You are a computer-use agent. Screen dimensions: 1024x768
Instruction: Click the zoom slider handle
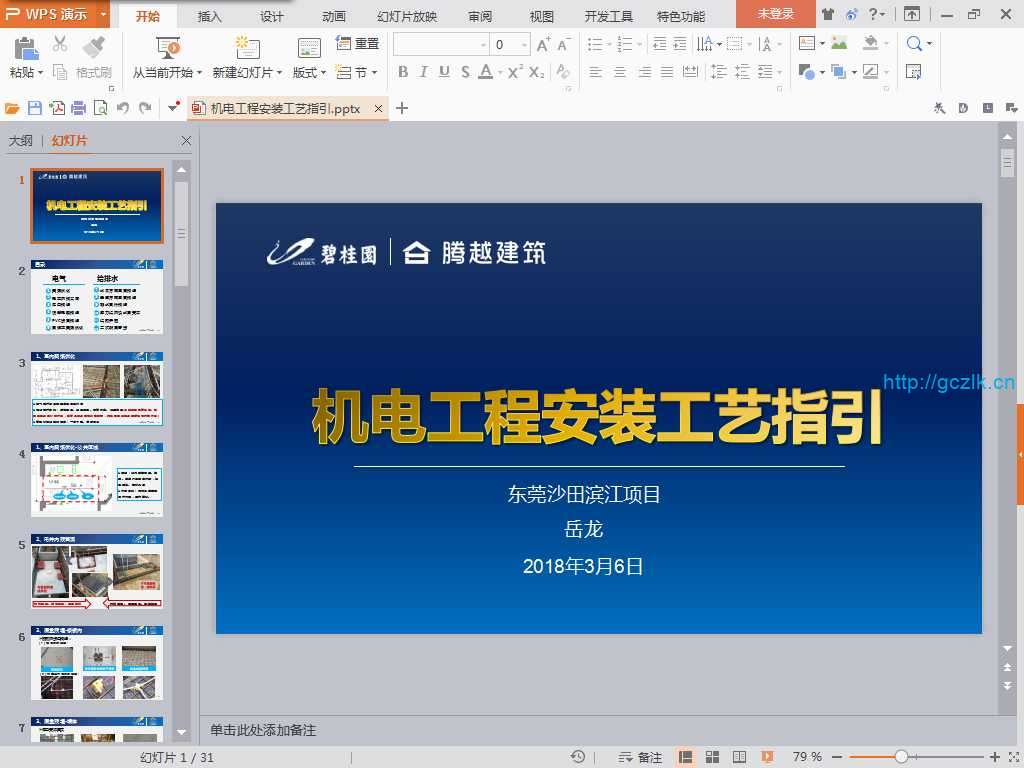click(x=901, y=757)
